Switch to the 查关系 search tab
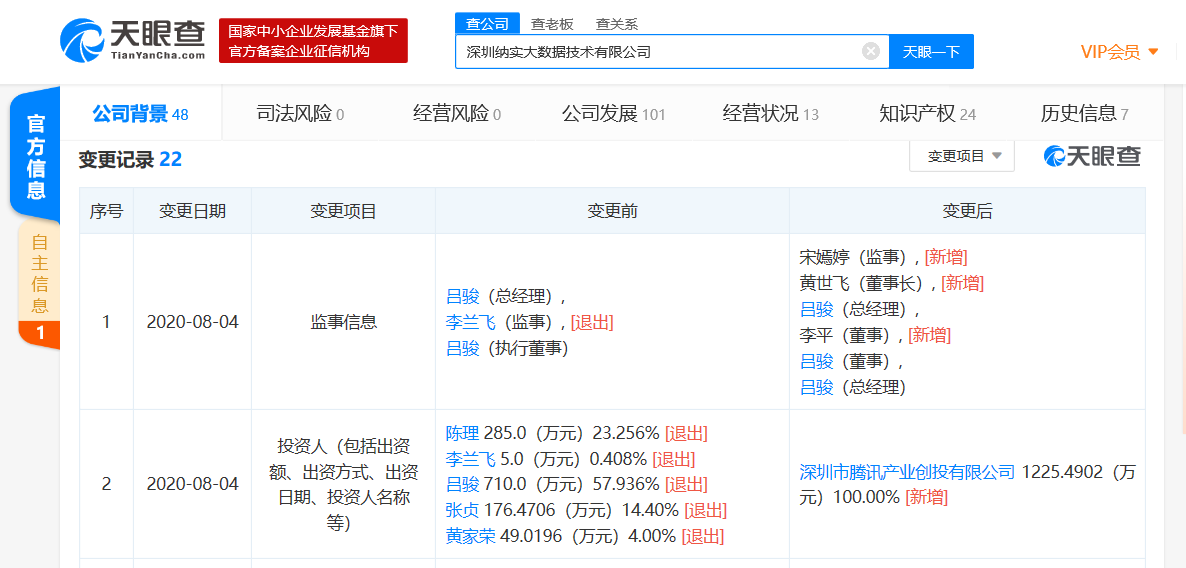Screen dimensions: 1186x568 point(616,24)
